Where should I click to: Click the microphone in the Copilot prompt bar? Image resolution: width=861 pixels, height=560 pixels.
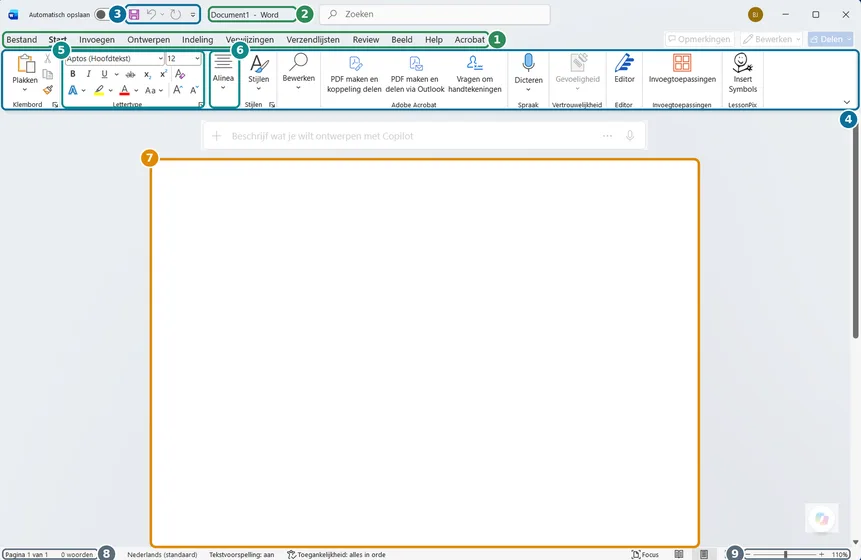click(630, 136)
